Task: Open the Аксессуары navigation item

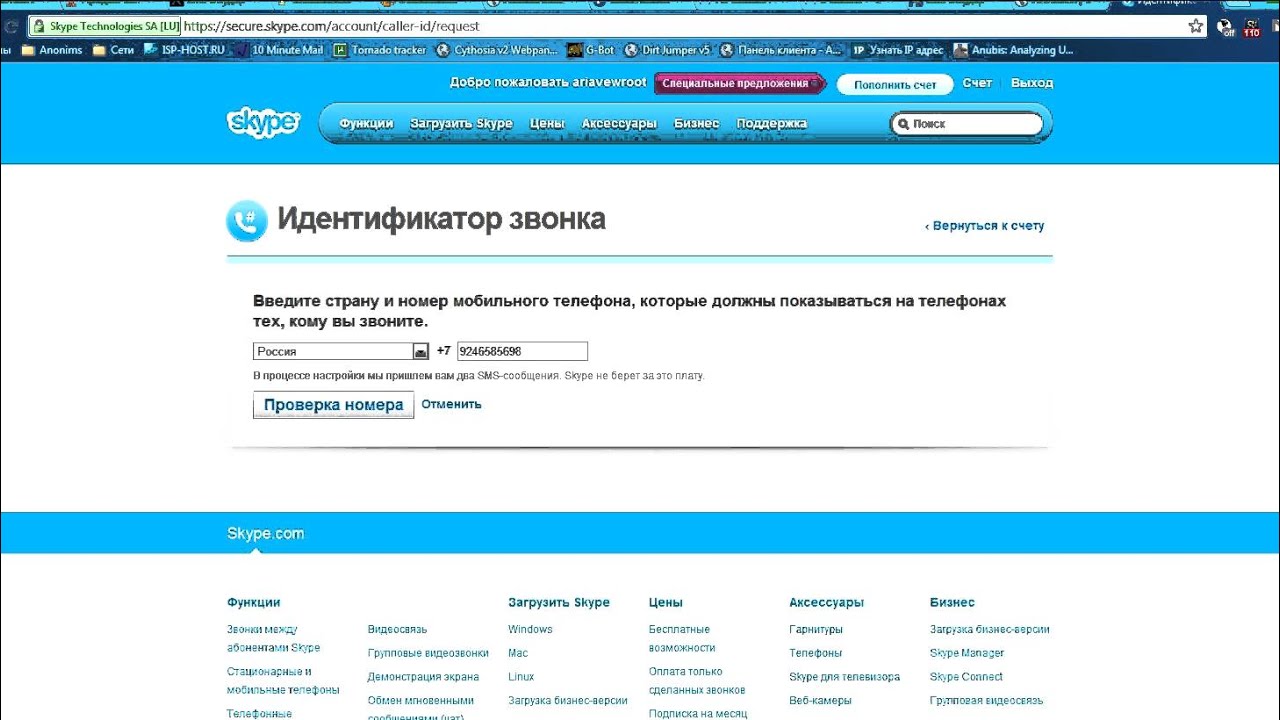Action: (619, 124)
